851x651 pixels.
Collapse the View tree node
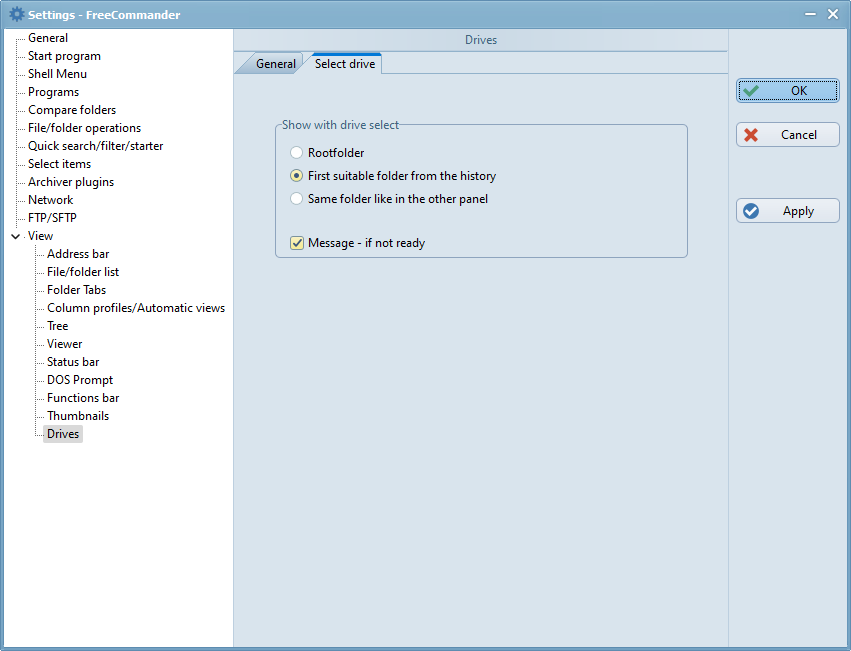(16, 236)
